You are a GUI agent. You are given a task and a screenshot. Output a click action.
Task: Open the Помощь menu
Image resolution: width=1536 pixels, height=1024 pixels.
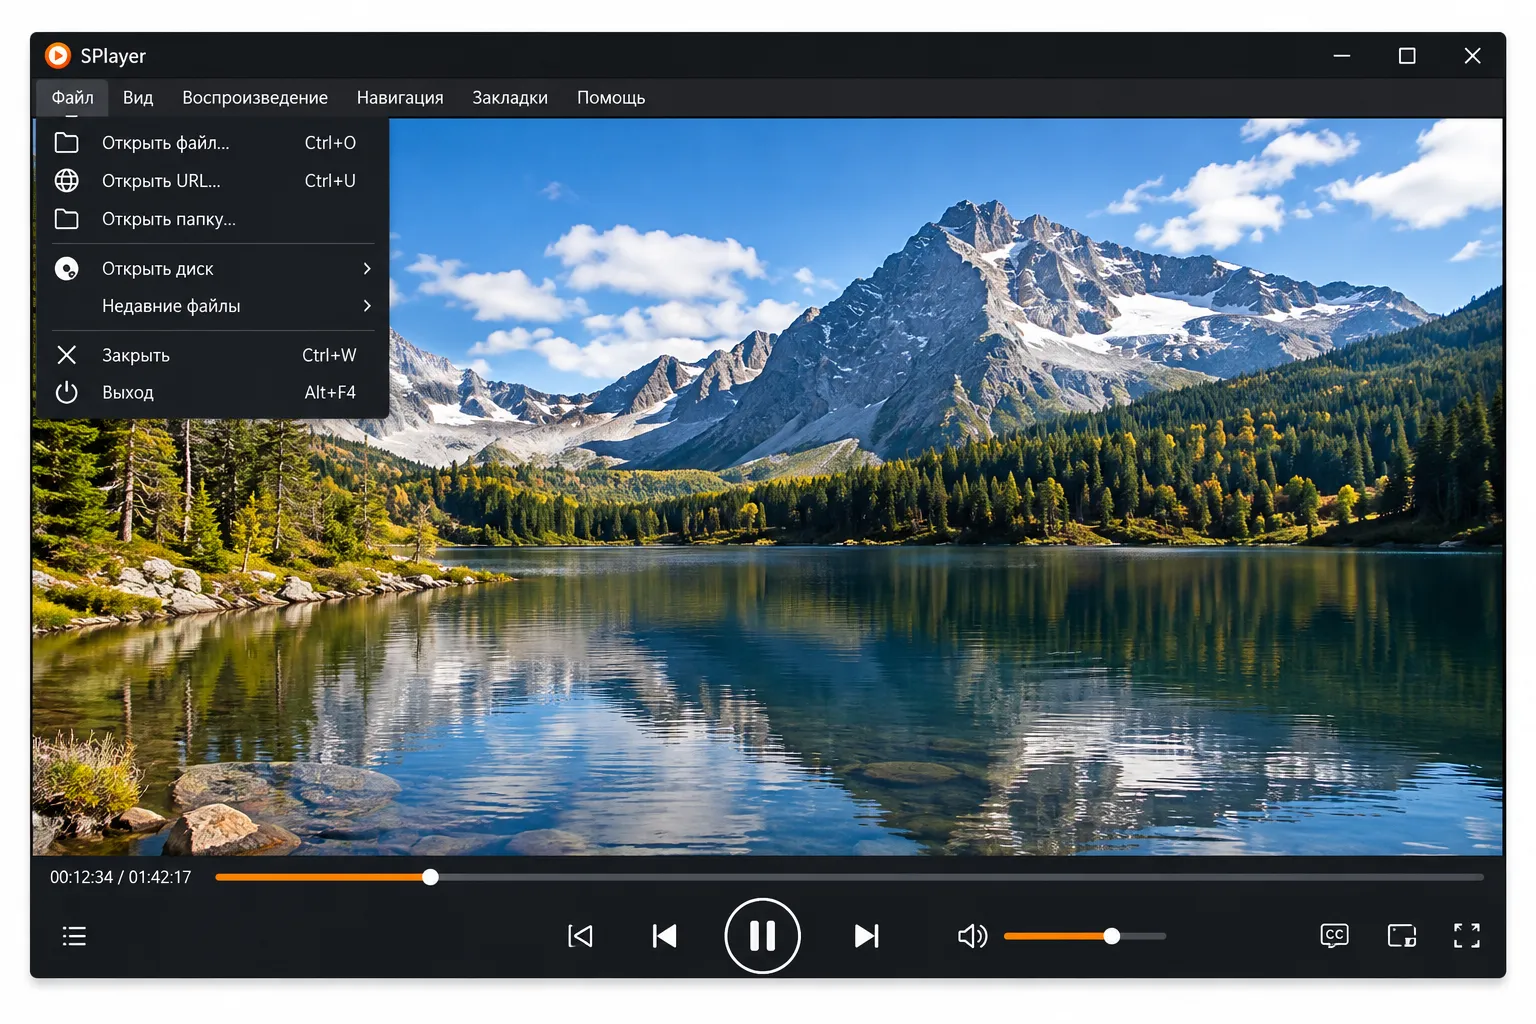(x=611, y=97)
